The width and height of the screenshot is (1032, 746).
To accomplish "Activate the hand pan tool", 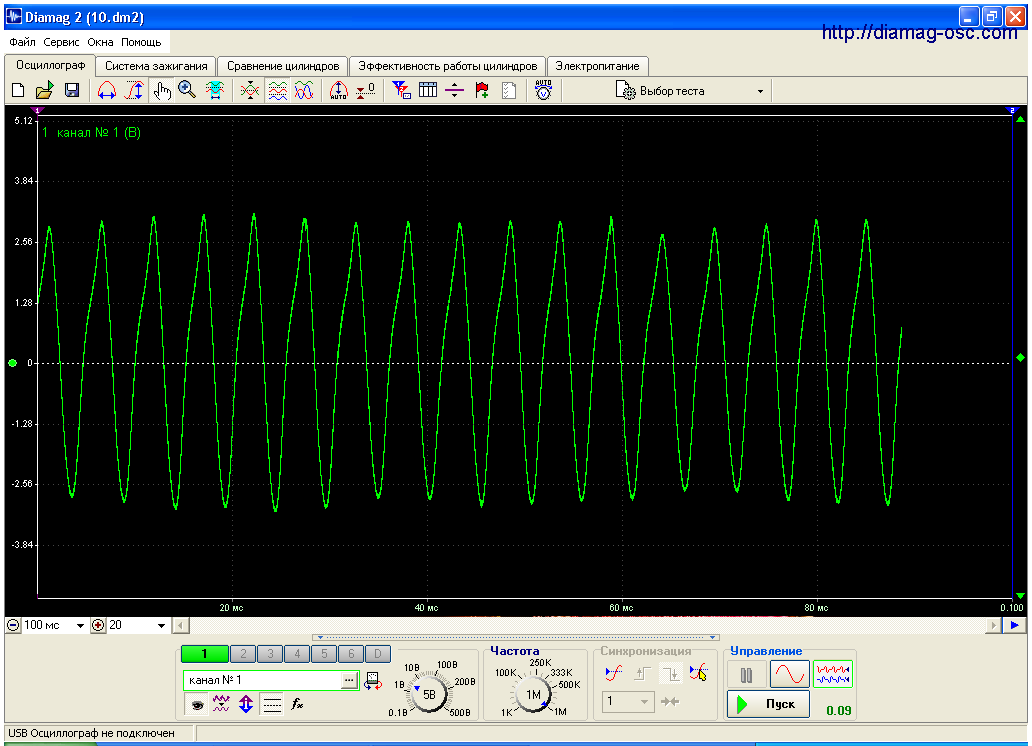I will (161, 91).
